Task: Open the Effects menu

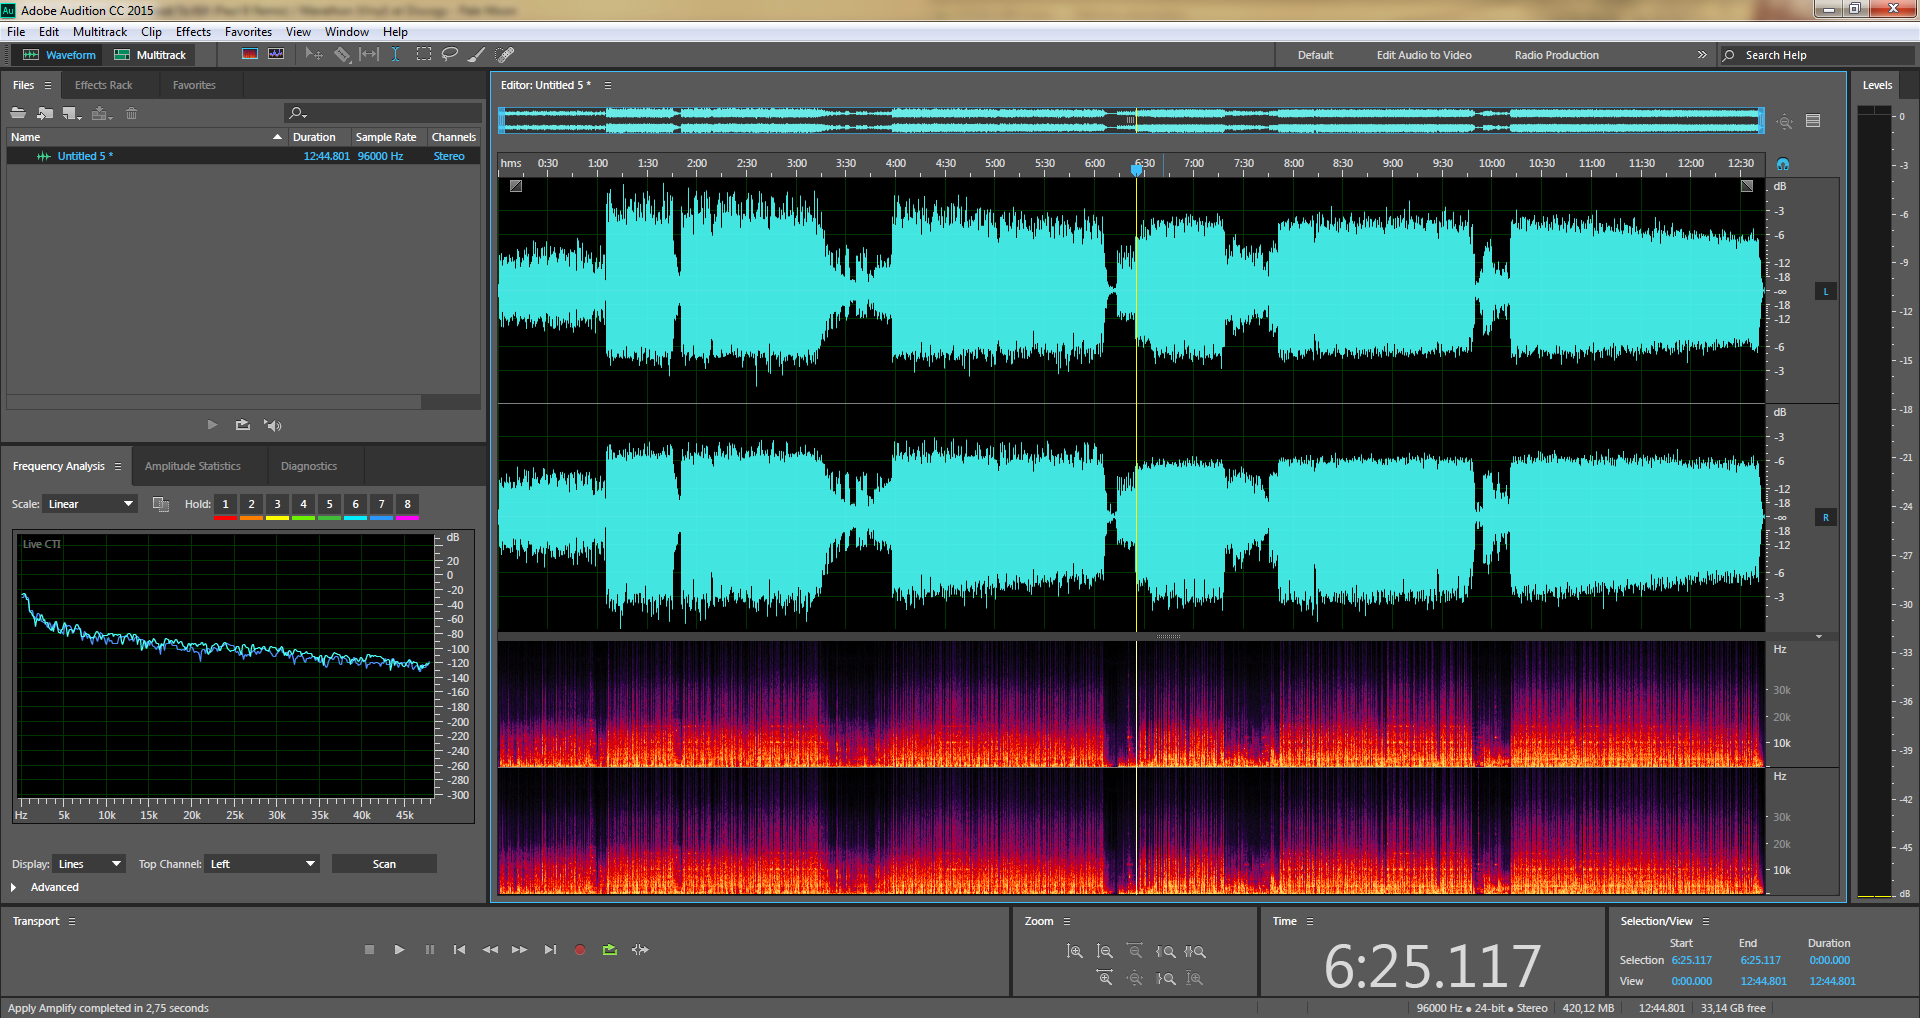Action: coord(193,32)
